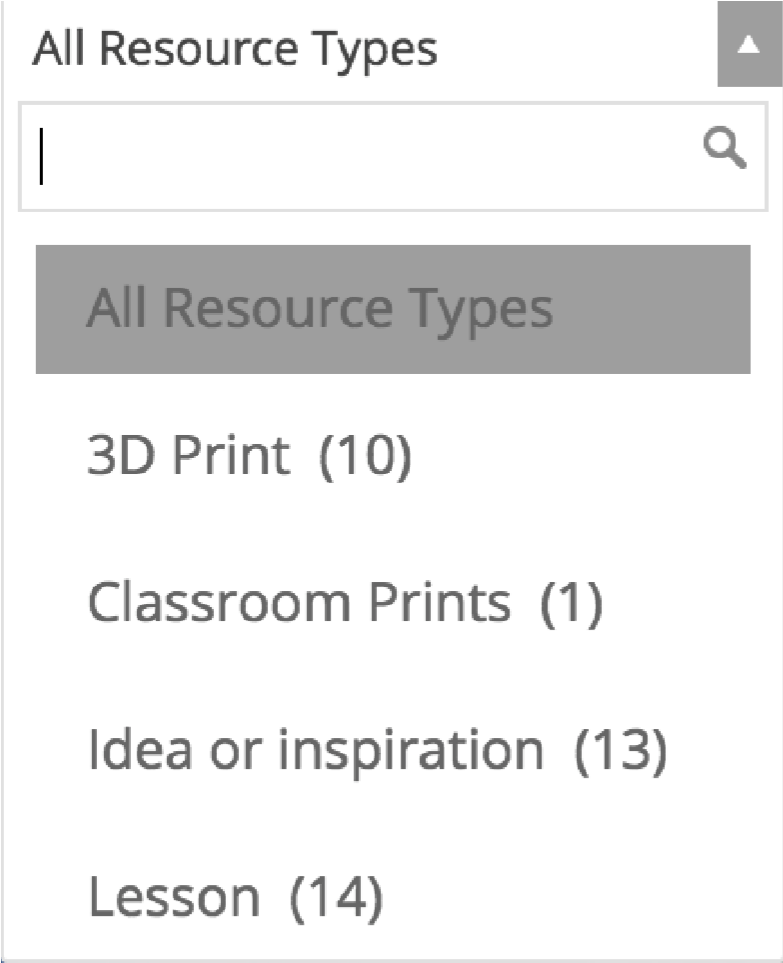
Task: Submit the search via the magnifier
Action: click(725, 147)
